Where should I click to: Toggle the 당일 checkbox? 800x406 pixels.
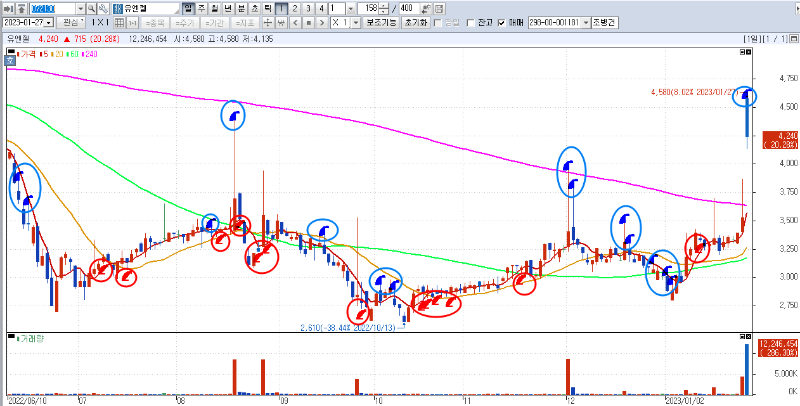(x=438, y=23)
